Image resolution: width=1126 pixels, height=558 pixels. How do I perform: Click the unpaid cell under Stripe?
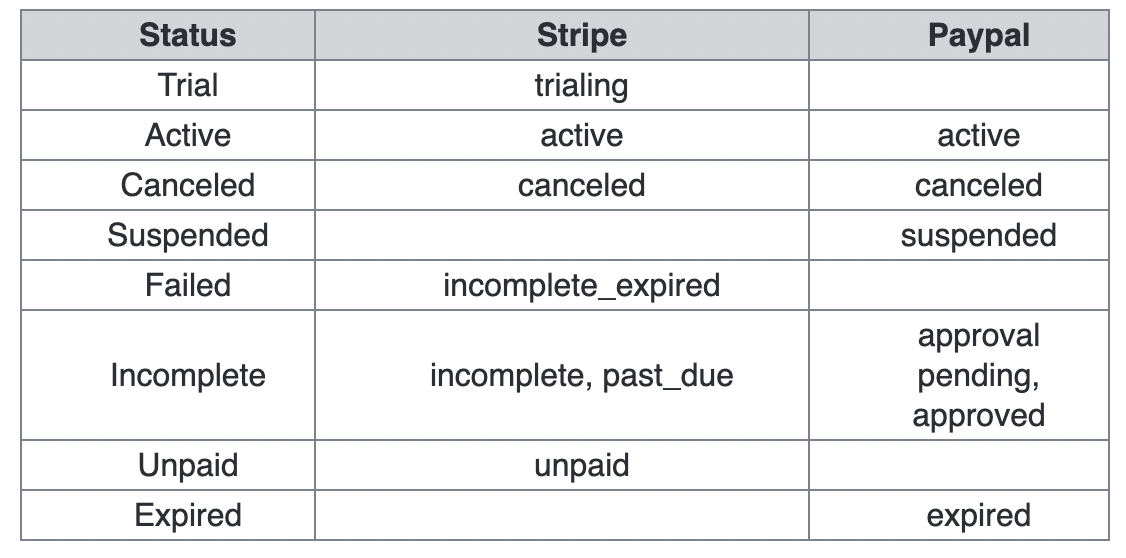pos(581,465)
